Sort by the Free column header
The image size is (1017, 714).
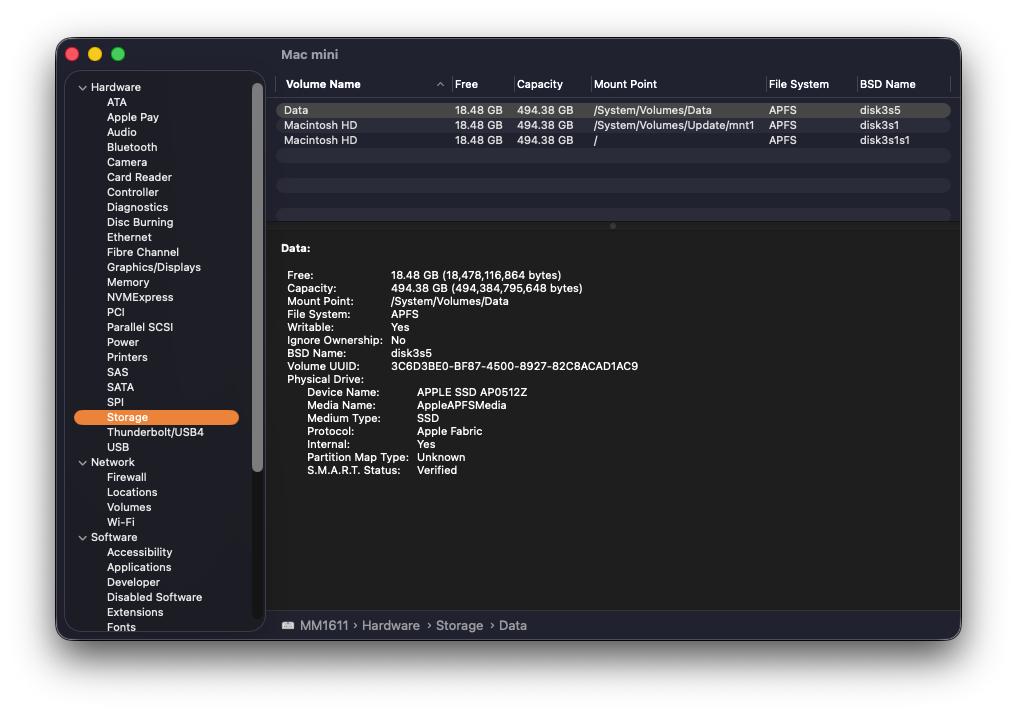point(467,85)
